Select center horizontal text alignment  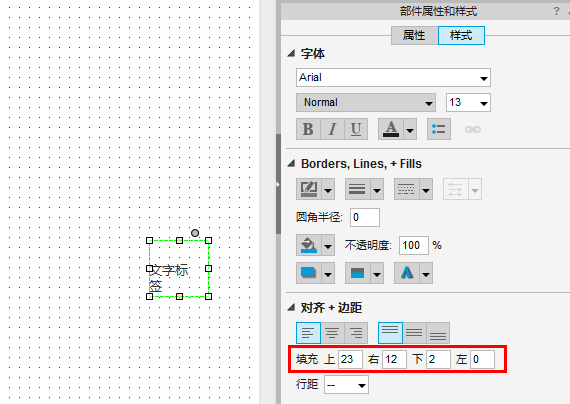pos(332,333)
